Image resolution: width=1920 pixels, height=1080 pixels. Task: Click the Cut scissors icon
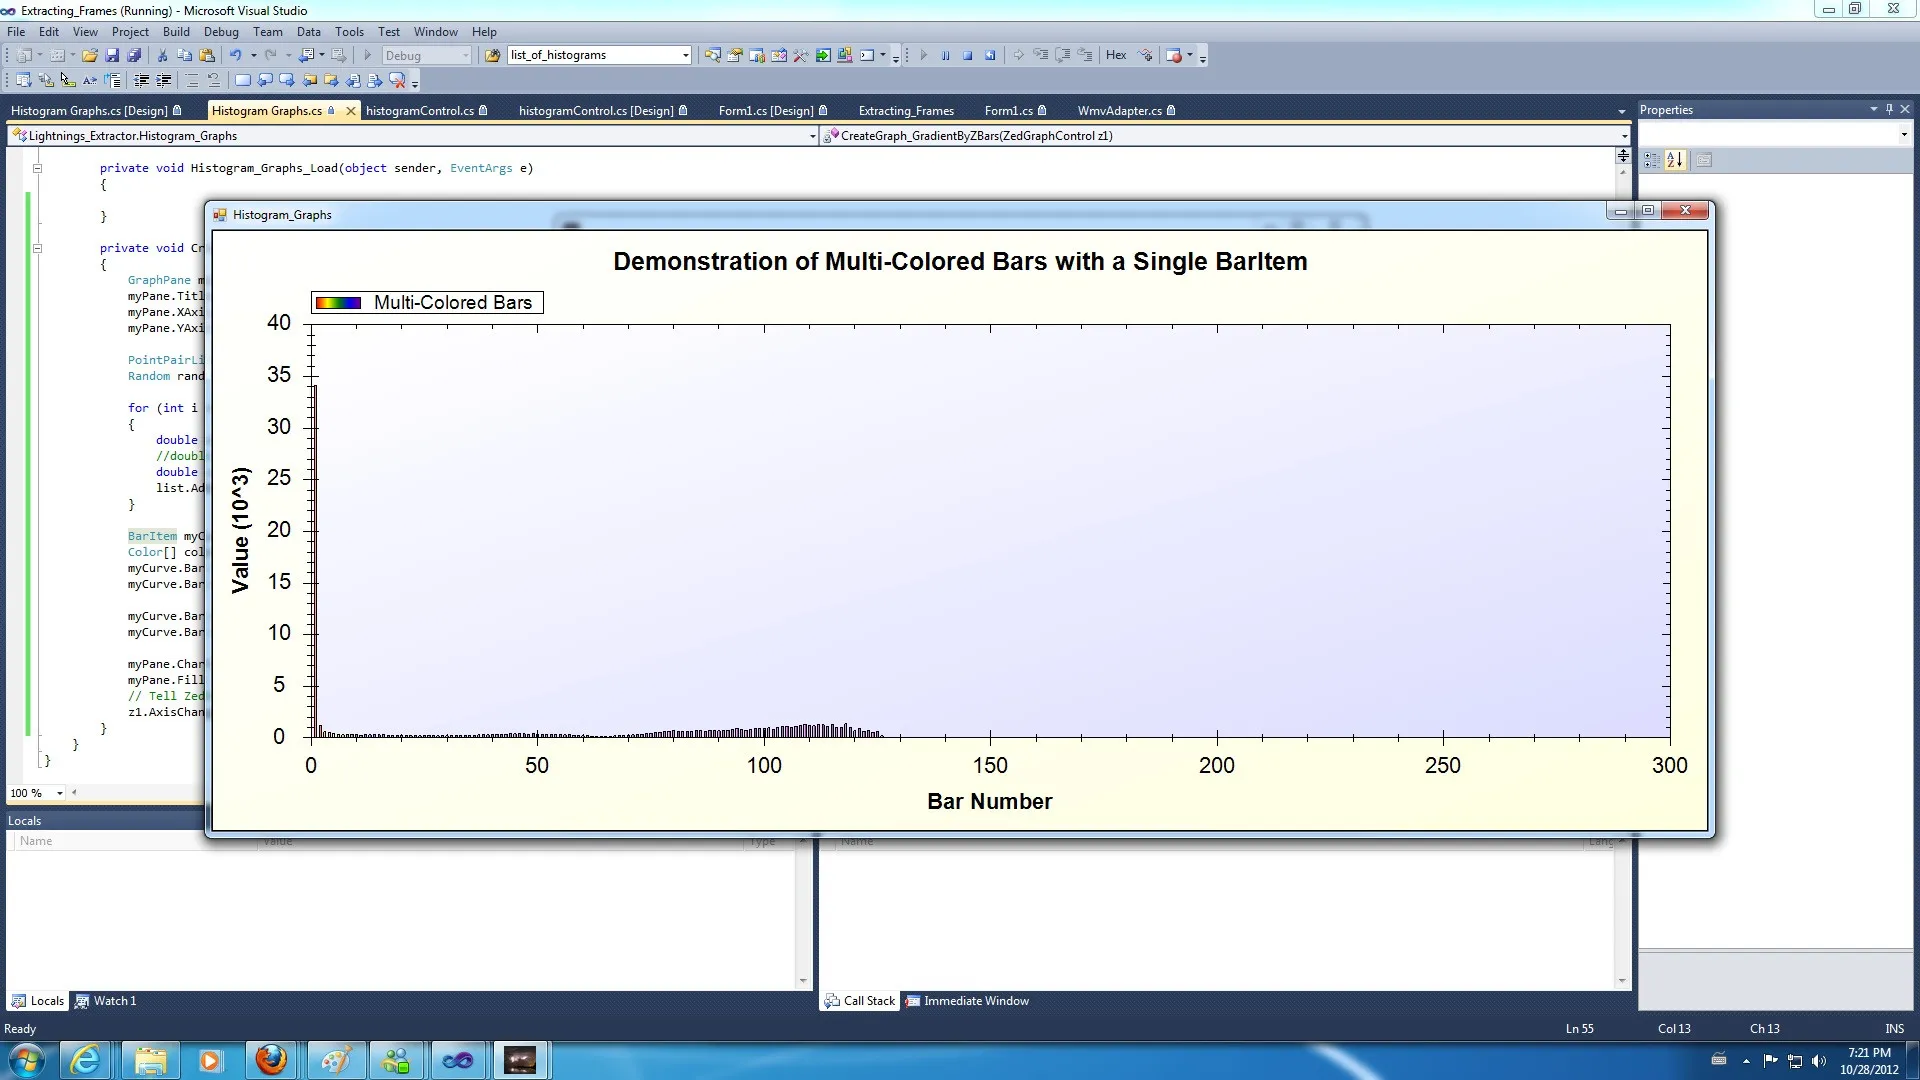click(x=162, y=56)
